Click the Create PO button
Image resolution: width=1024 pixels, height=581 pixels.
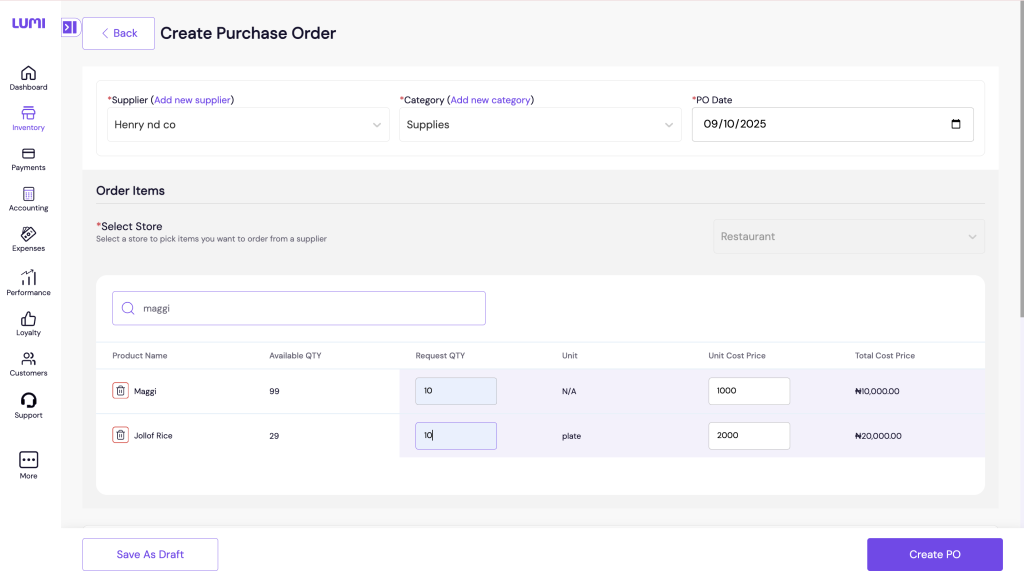934,554
